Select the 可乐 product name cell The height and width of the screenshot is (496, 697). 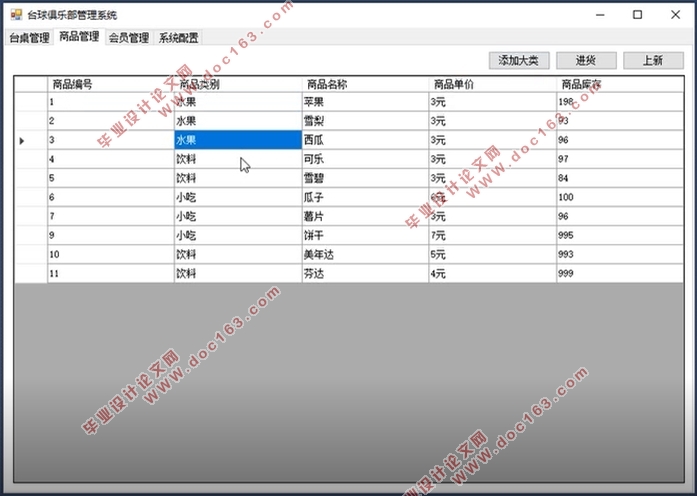[365, 159]
